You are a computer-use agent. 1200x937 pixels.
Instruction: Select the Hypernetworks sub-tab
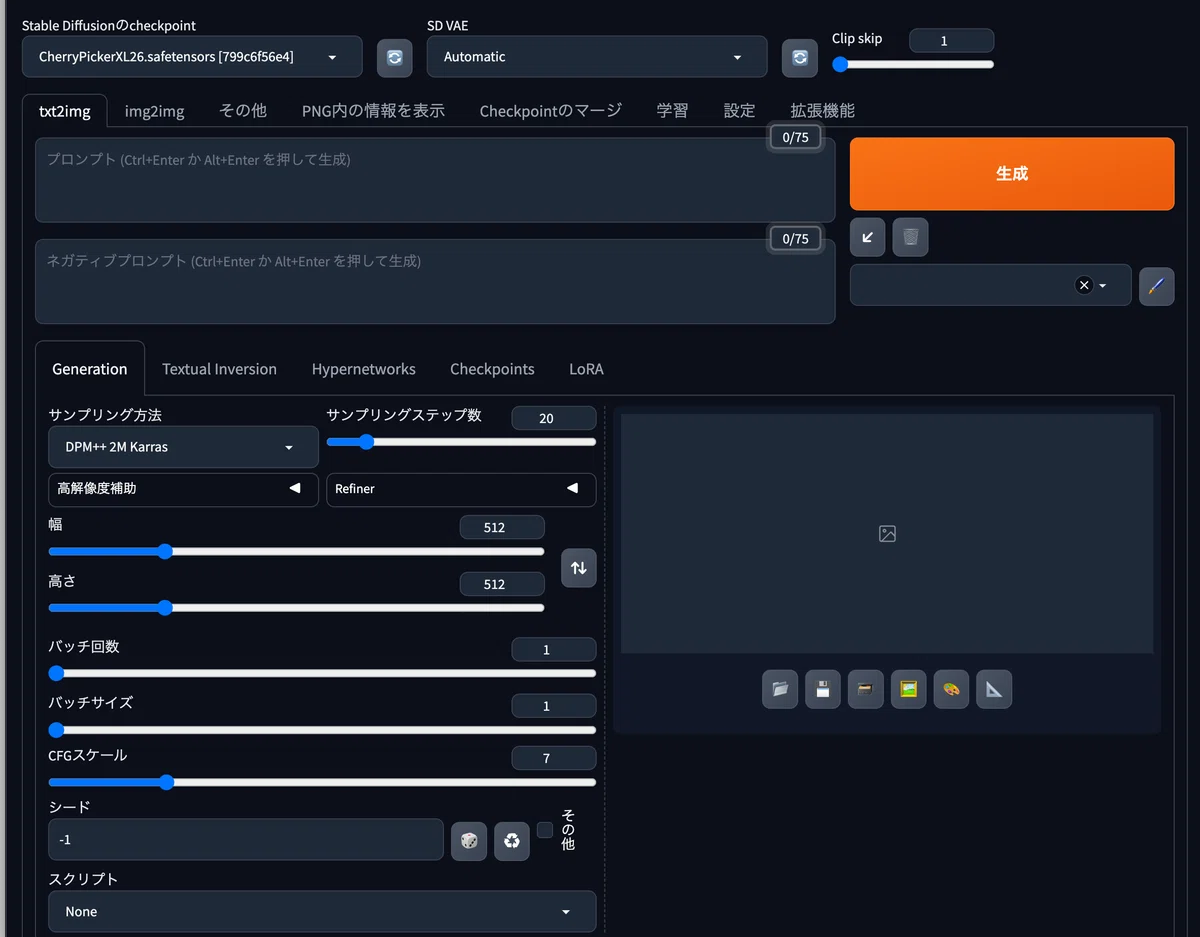[x=363, y=369]
